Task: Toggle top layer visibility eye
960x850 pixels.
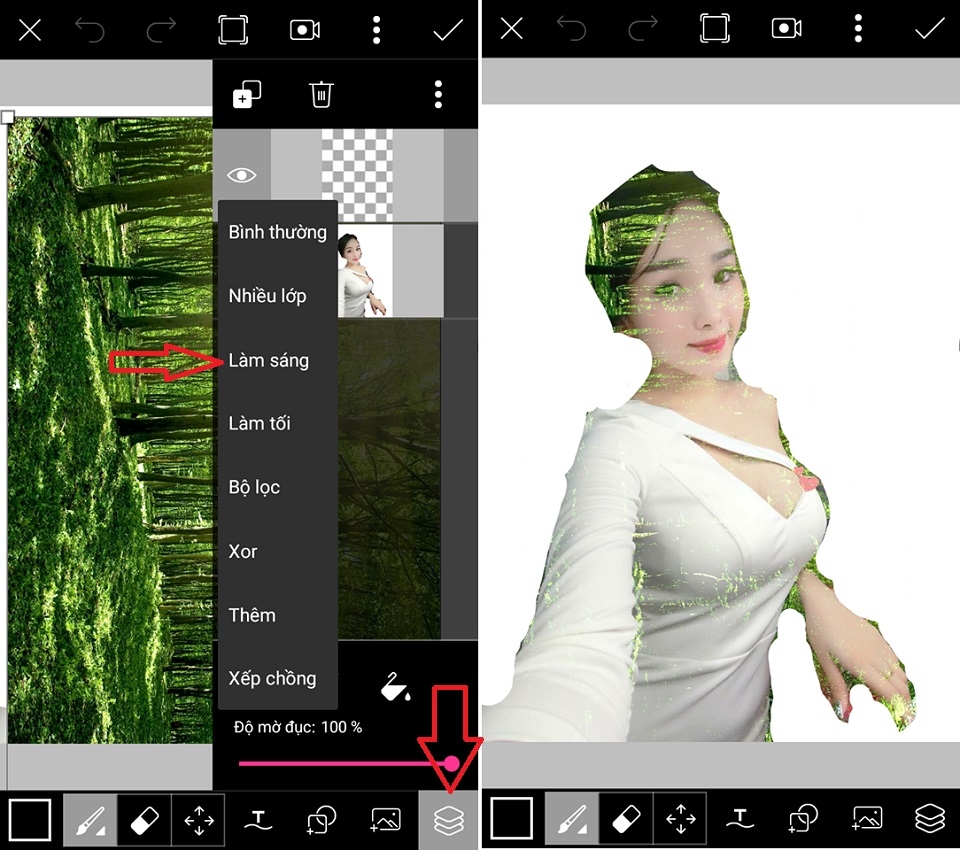Action: (242, 176)
